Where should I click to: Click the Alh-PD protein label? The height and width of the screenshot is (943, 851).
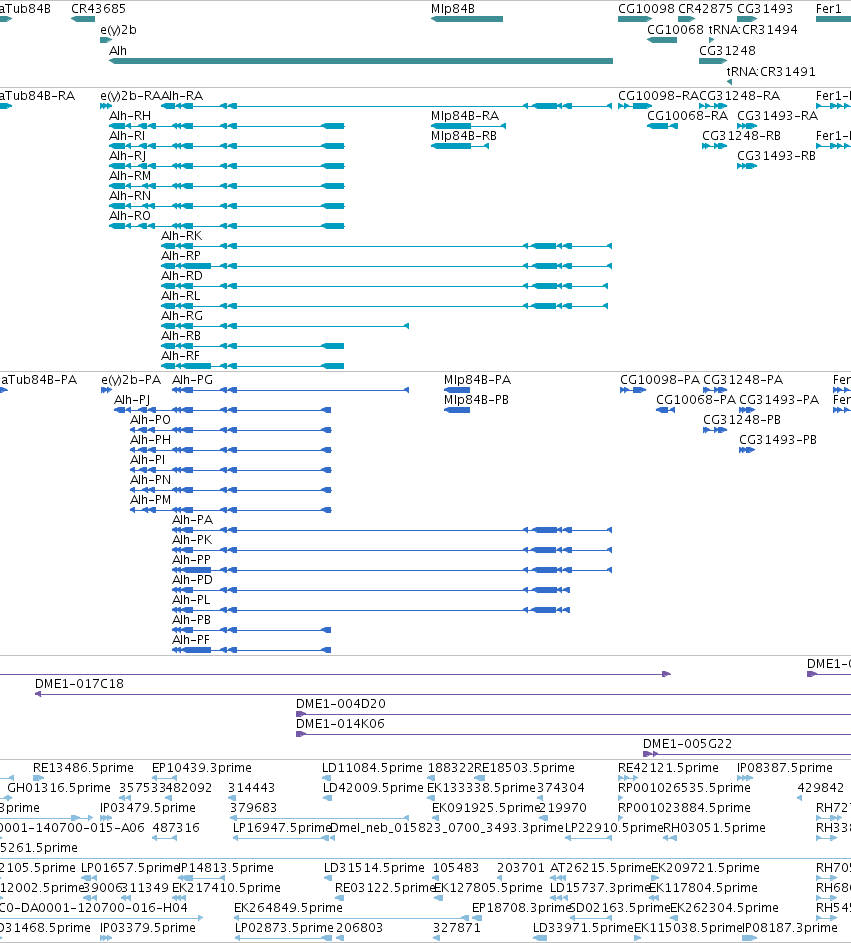pos(192,580)
